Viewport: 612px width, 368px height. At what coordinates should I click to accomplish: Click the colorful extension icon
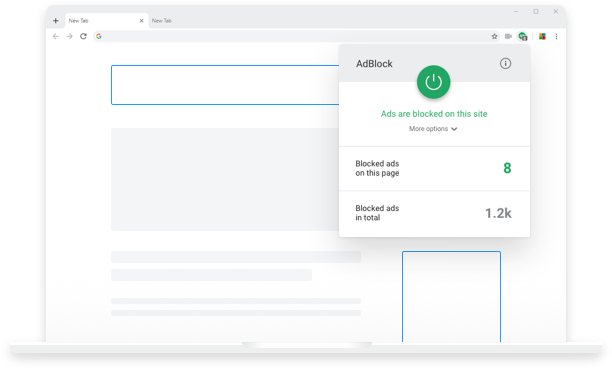tap(542, 36)
